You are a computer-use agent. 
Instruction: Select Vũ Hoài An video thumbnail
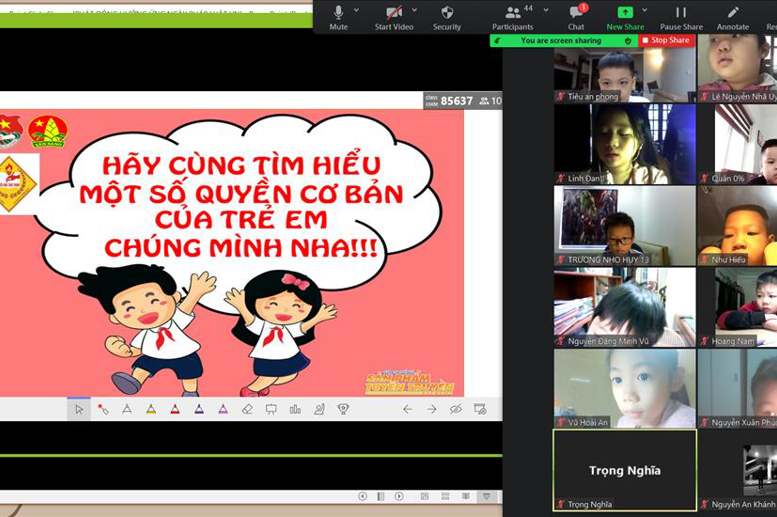[x=624, y=389]
